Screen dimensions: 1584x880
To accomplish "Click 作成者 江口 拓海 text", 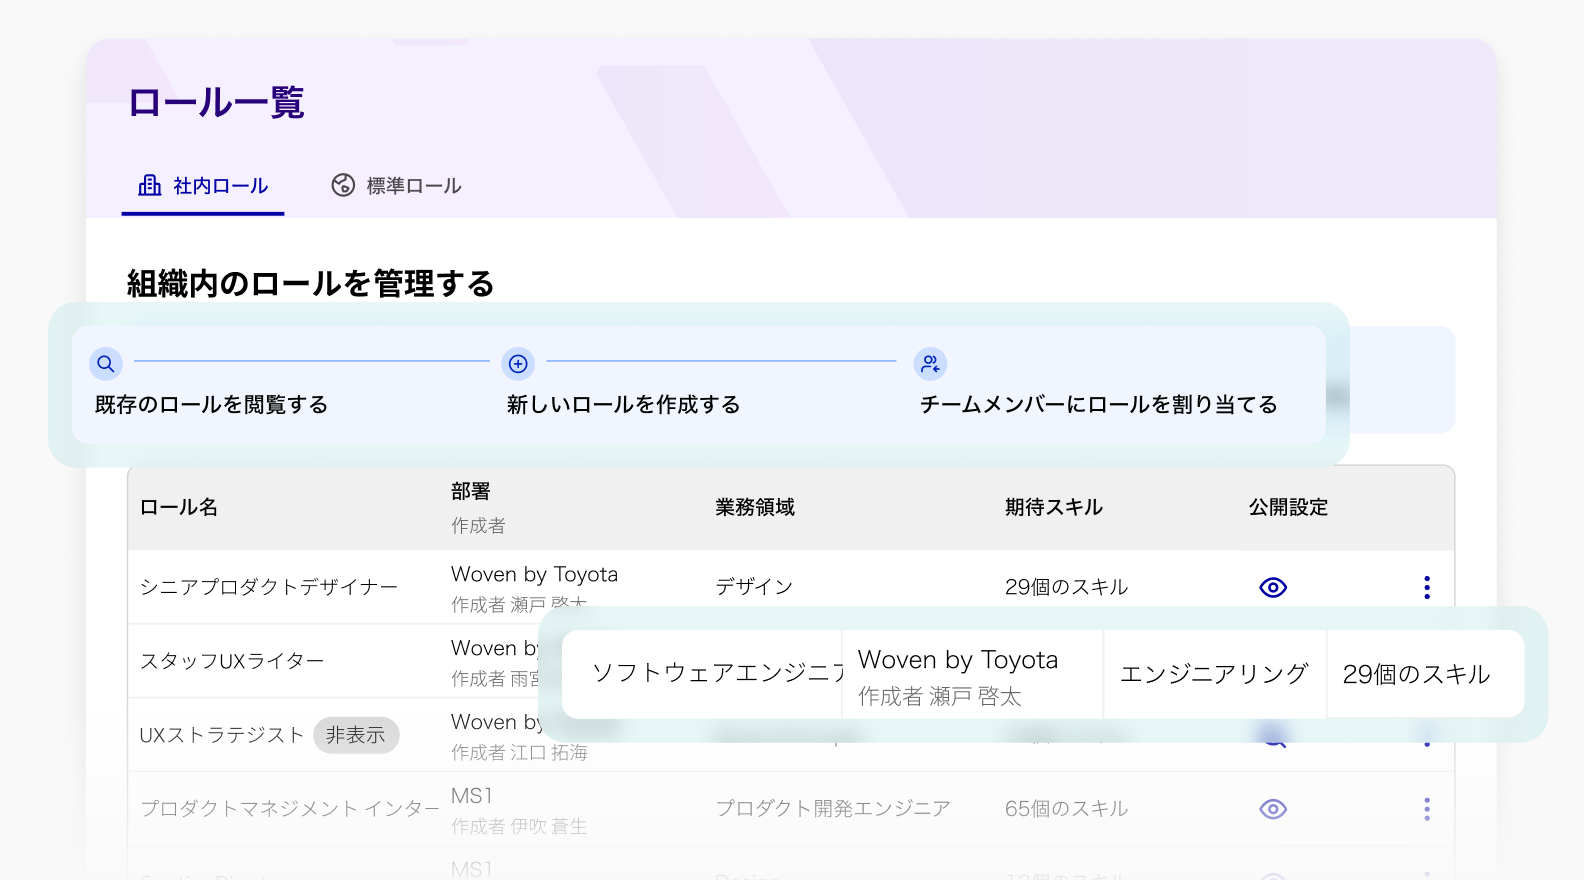I will click(519, 752).
